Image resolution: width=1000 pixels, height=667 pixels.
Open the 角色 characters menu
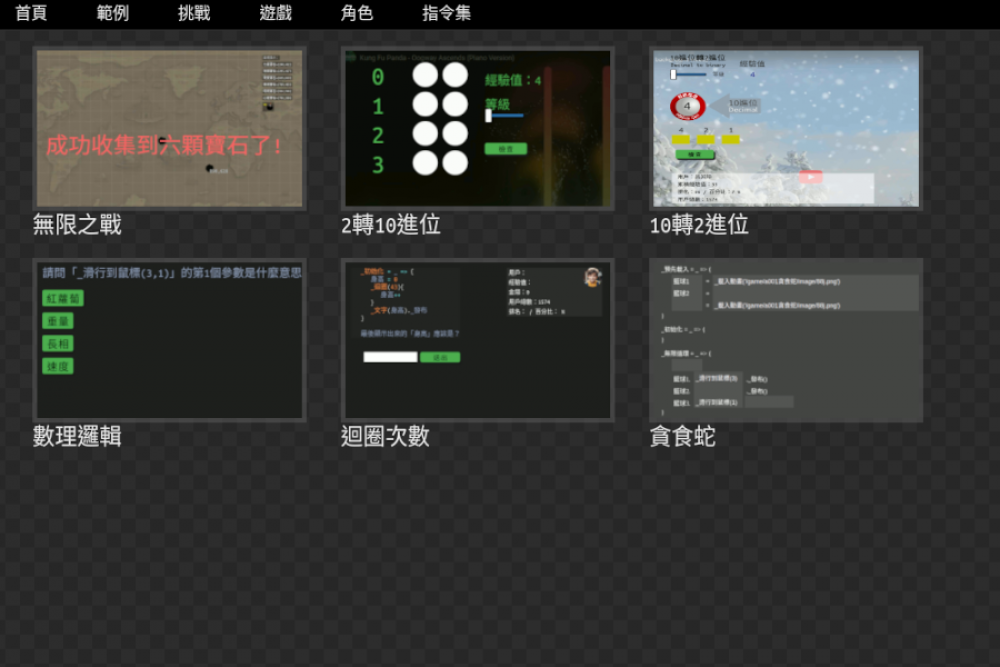(357, 13)
